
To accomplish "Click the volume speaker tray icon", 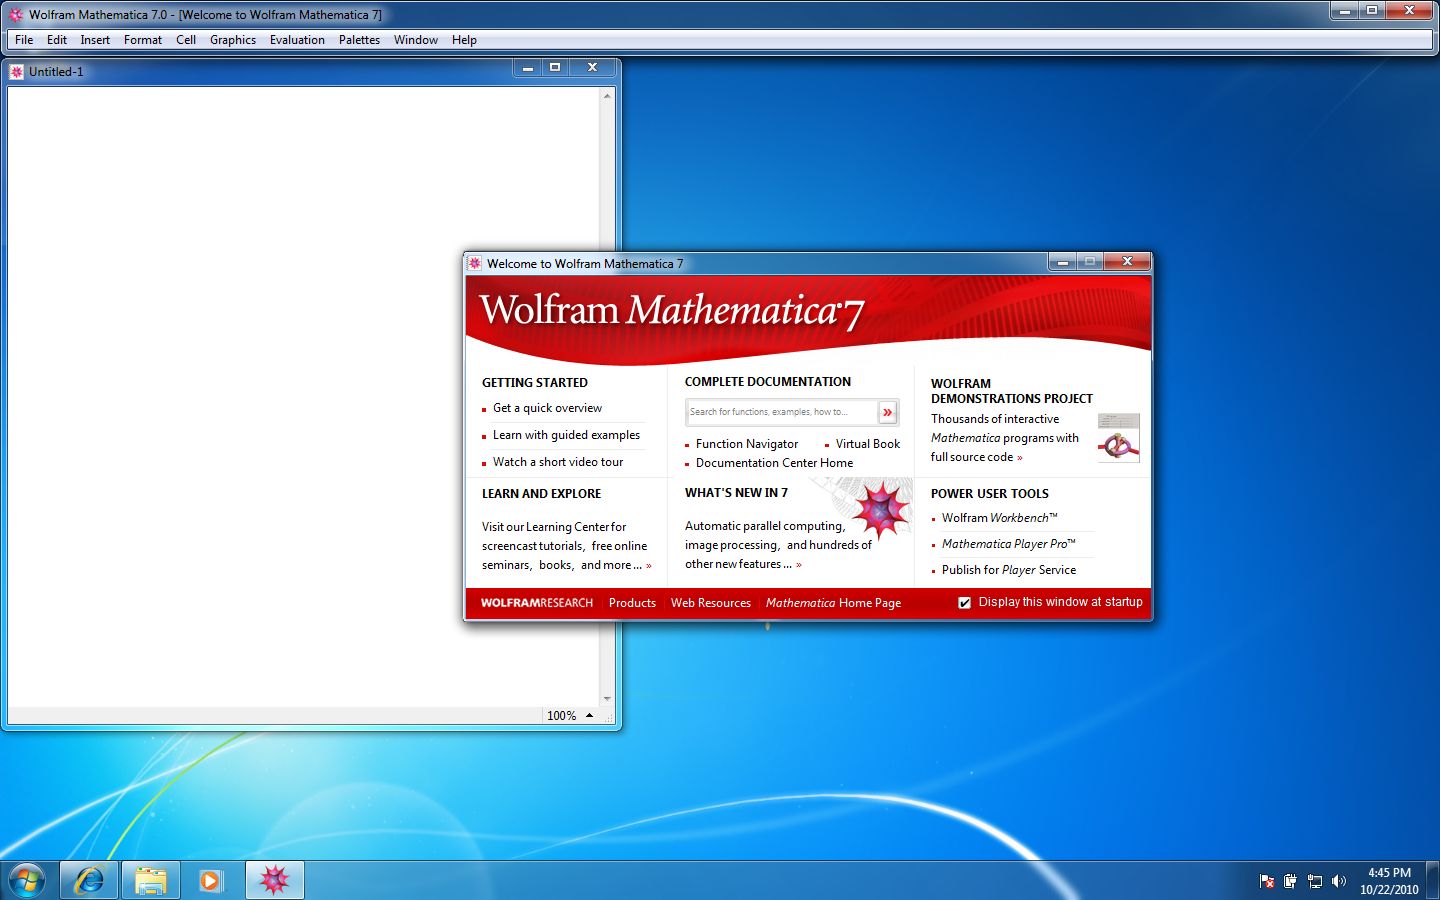I will point(1339,881).
